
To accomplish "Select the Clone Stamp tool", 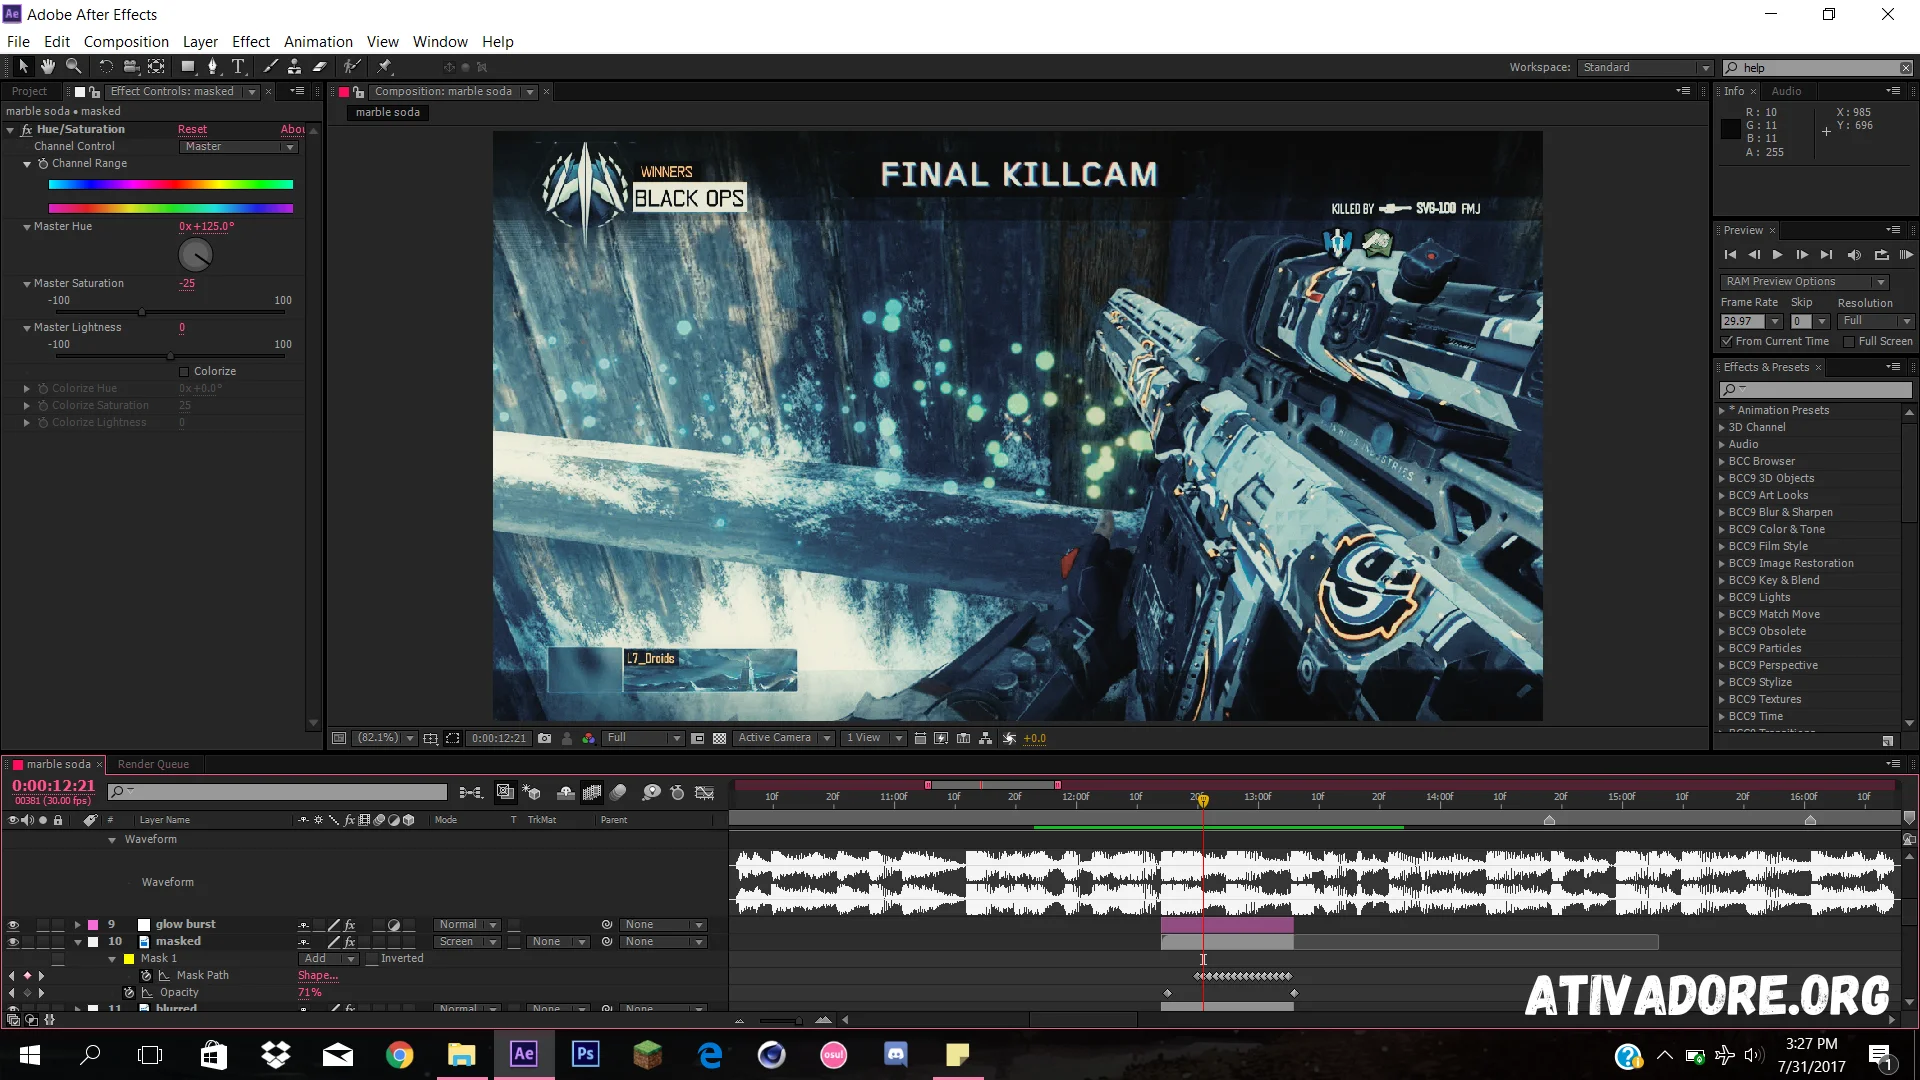I will click(x=294, y=66).
